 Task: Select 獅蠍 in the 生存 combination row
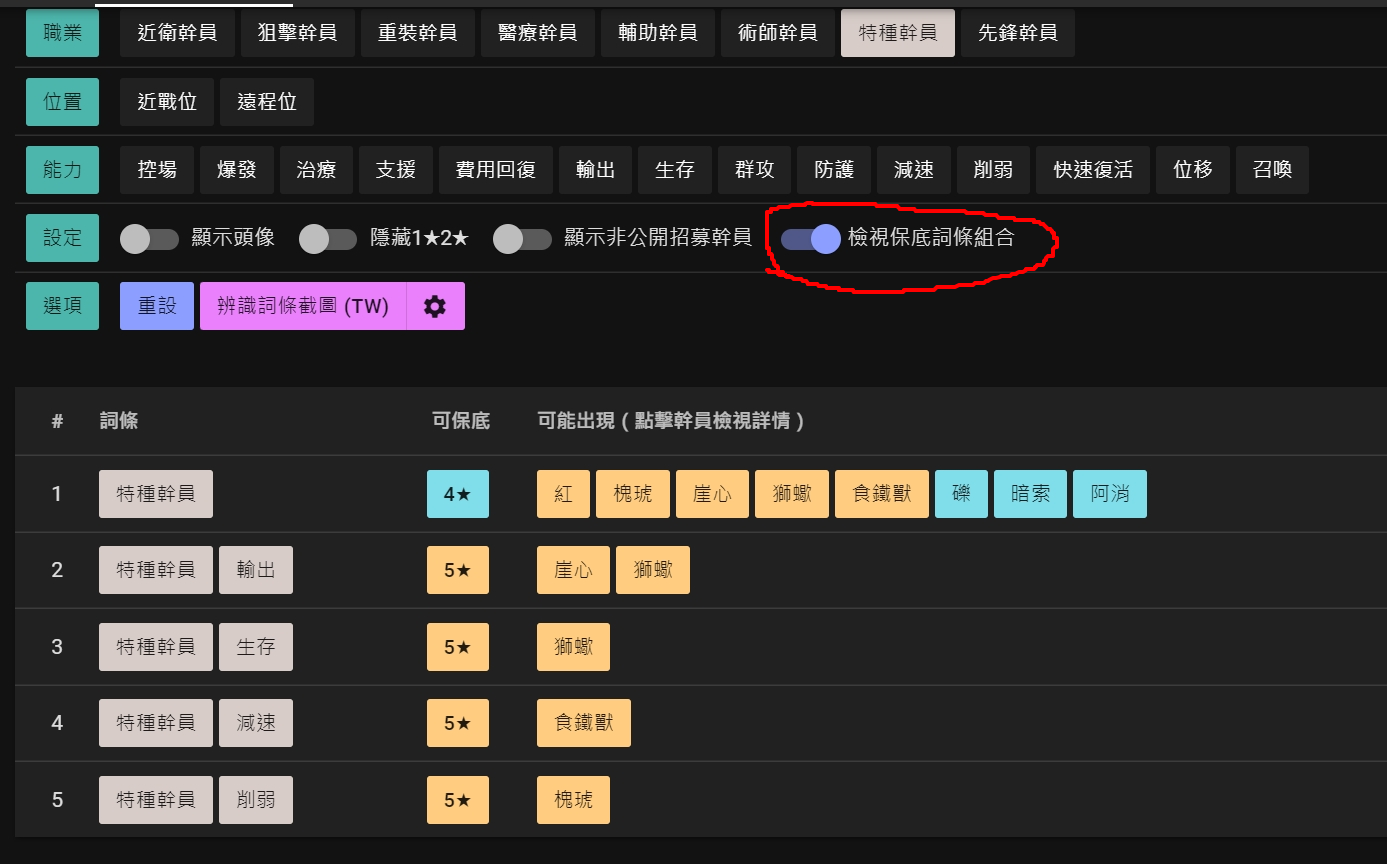click(x=572, y=646)
